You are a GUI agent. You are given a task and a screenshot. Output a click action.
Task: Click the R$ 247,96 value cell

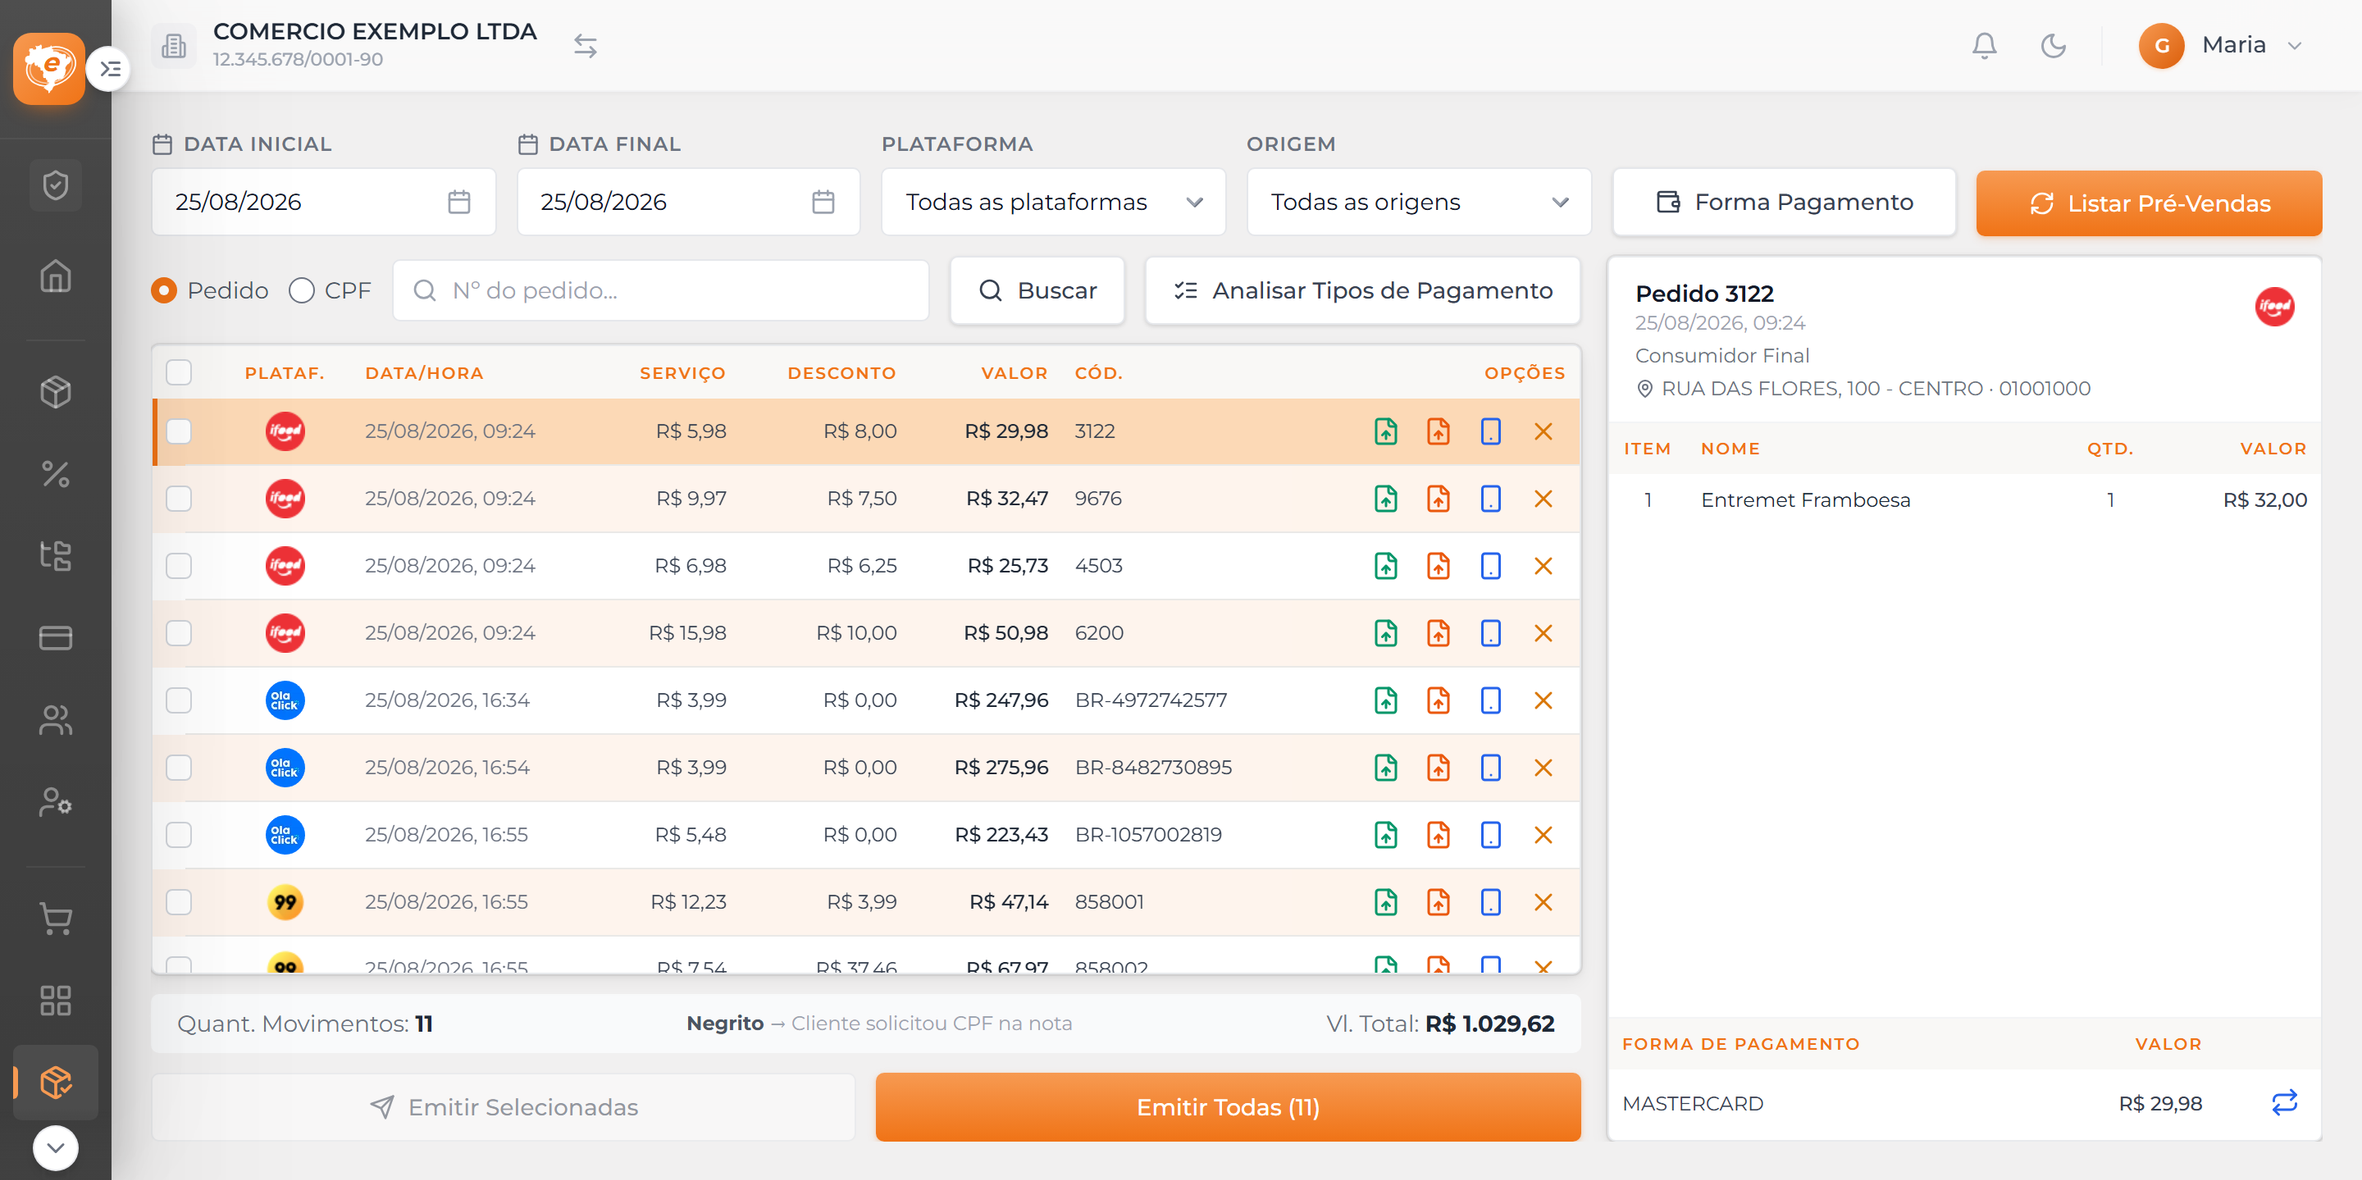[1001, 700]
